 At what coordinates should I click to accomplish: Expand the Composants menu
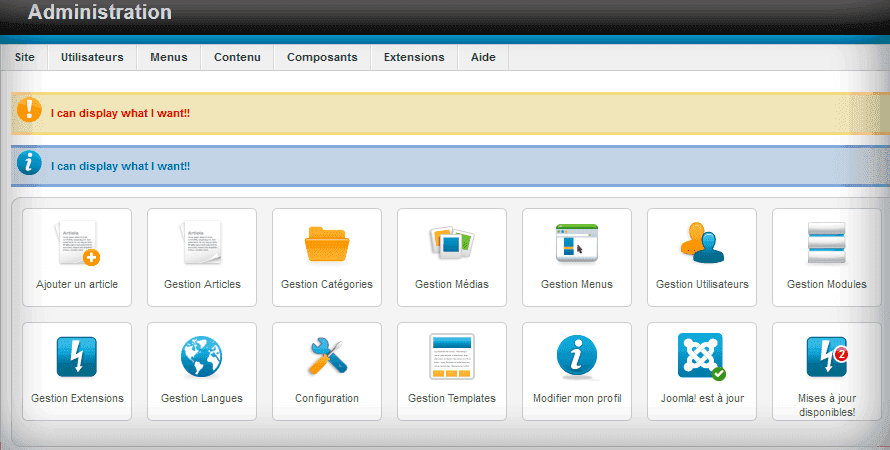(322, 57)
